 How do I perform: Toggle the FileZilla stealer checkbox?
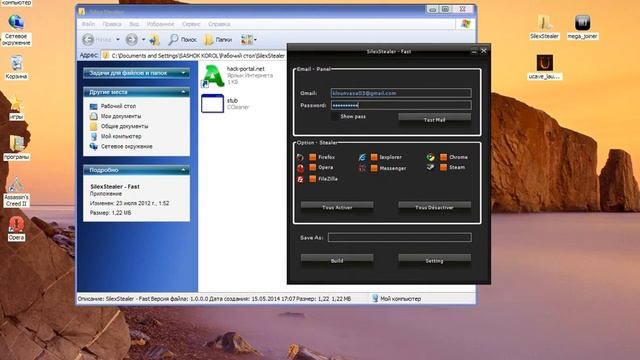313,179
